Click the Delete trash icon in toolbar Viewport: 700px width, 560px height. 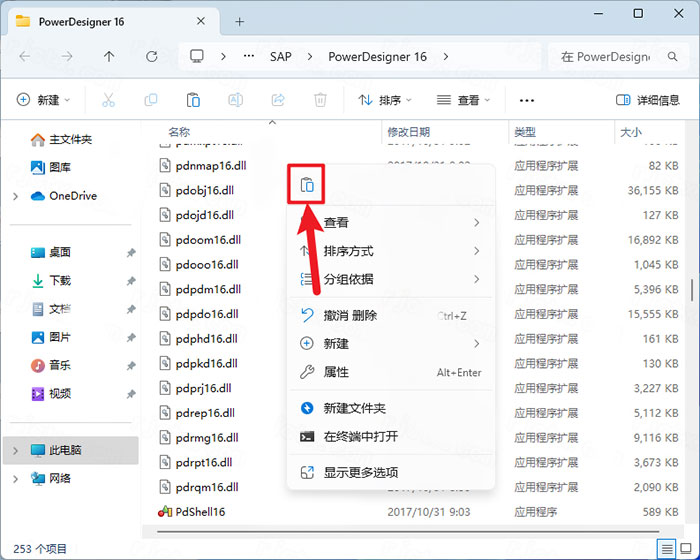click(320, 100)
